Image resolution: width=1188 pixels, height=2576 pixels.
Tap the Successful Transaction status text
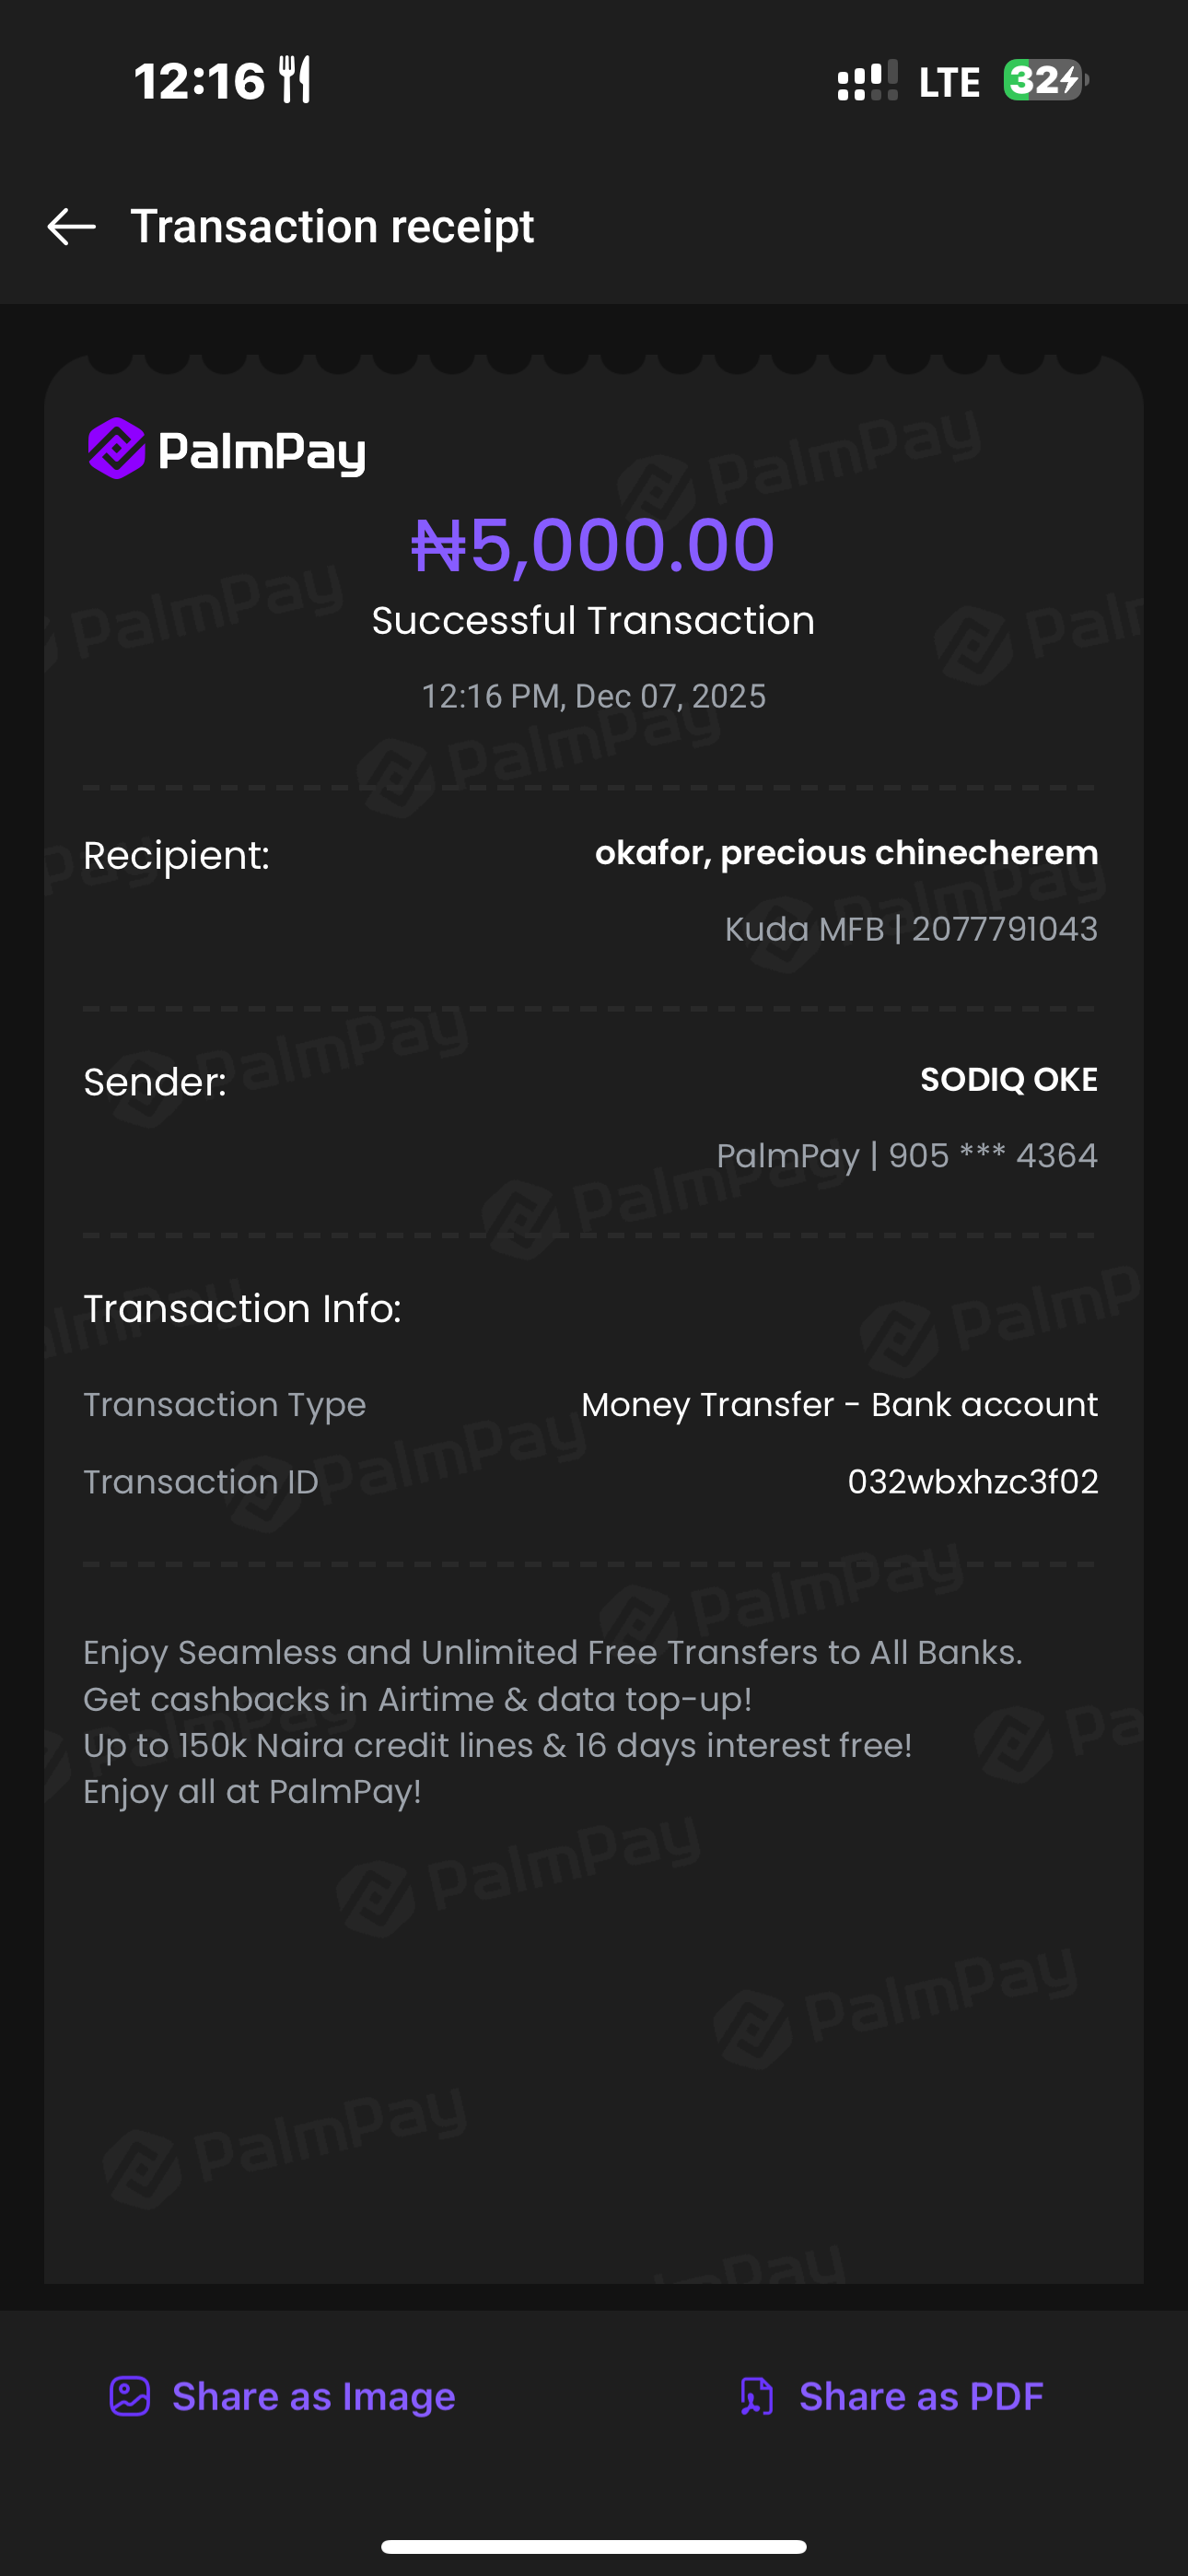click(x=593, y=621)
